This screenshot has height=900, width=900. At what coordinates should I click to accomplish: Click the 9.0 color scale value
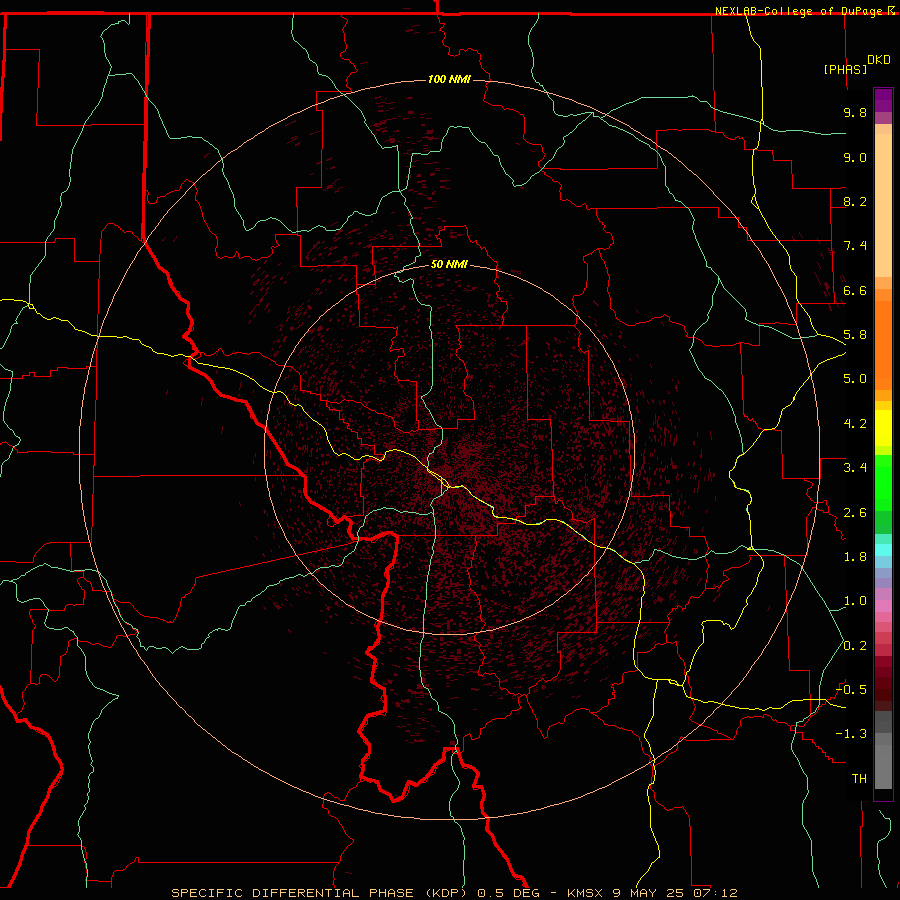coord(855,157)
